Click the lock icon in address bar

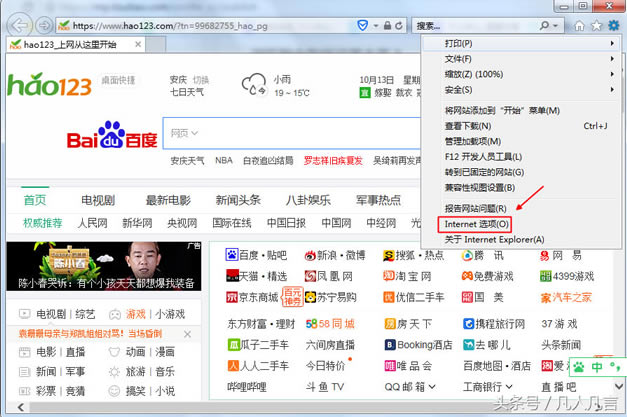(387, 26)
